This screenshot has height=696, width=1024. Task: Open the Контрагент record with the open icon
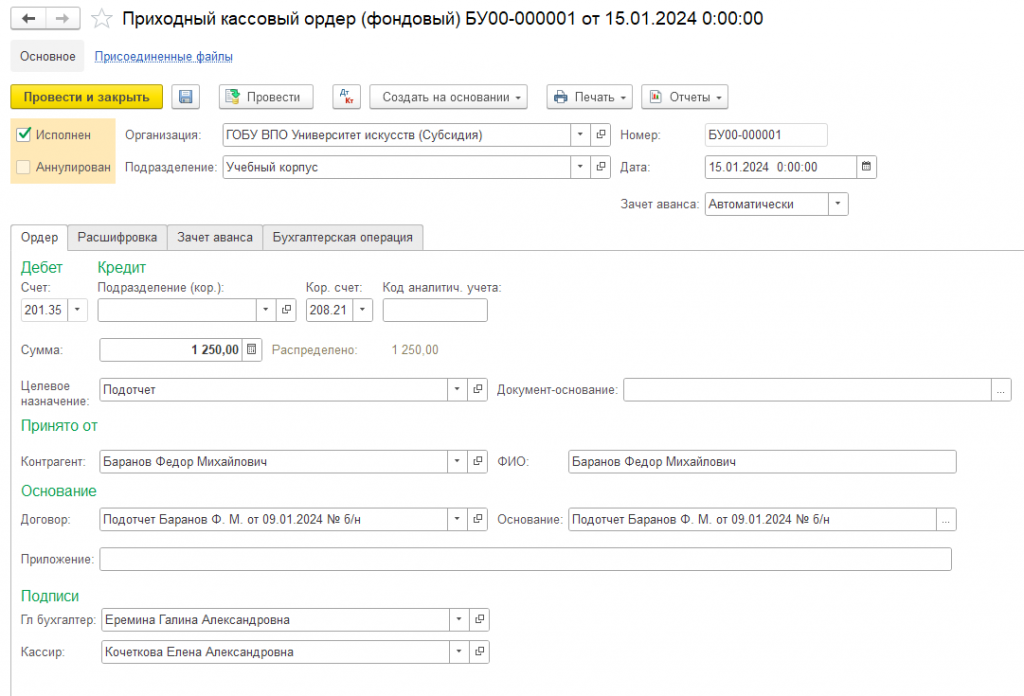pos(478,462)
